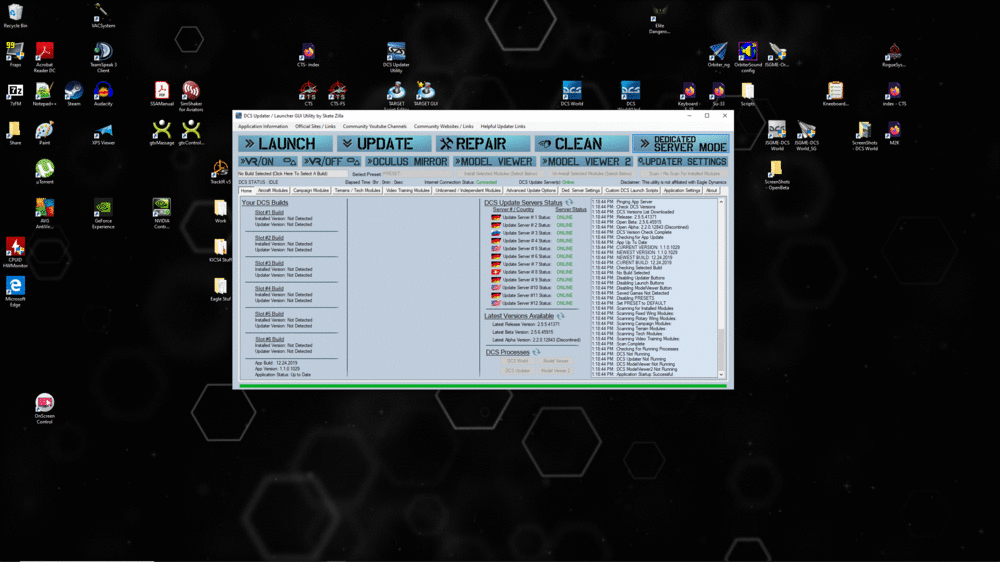Click the Slot #6 Build link

tap(269, 340)
